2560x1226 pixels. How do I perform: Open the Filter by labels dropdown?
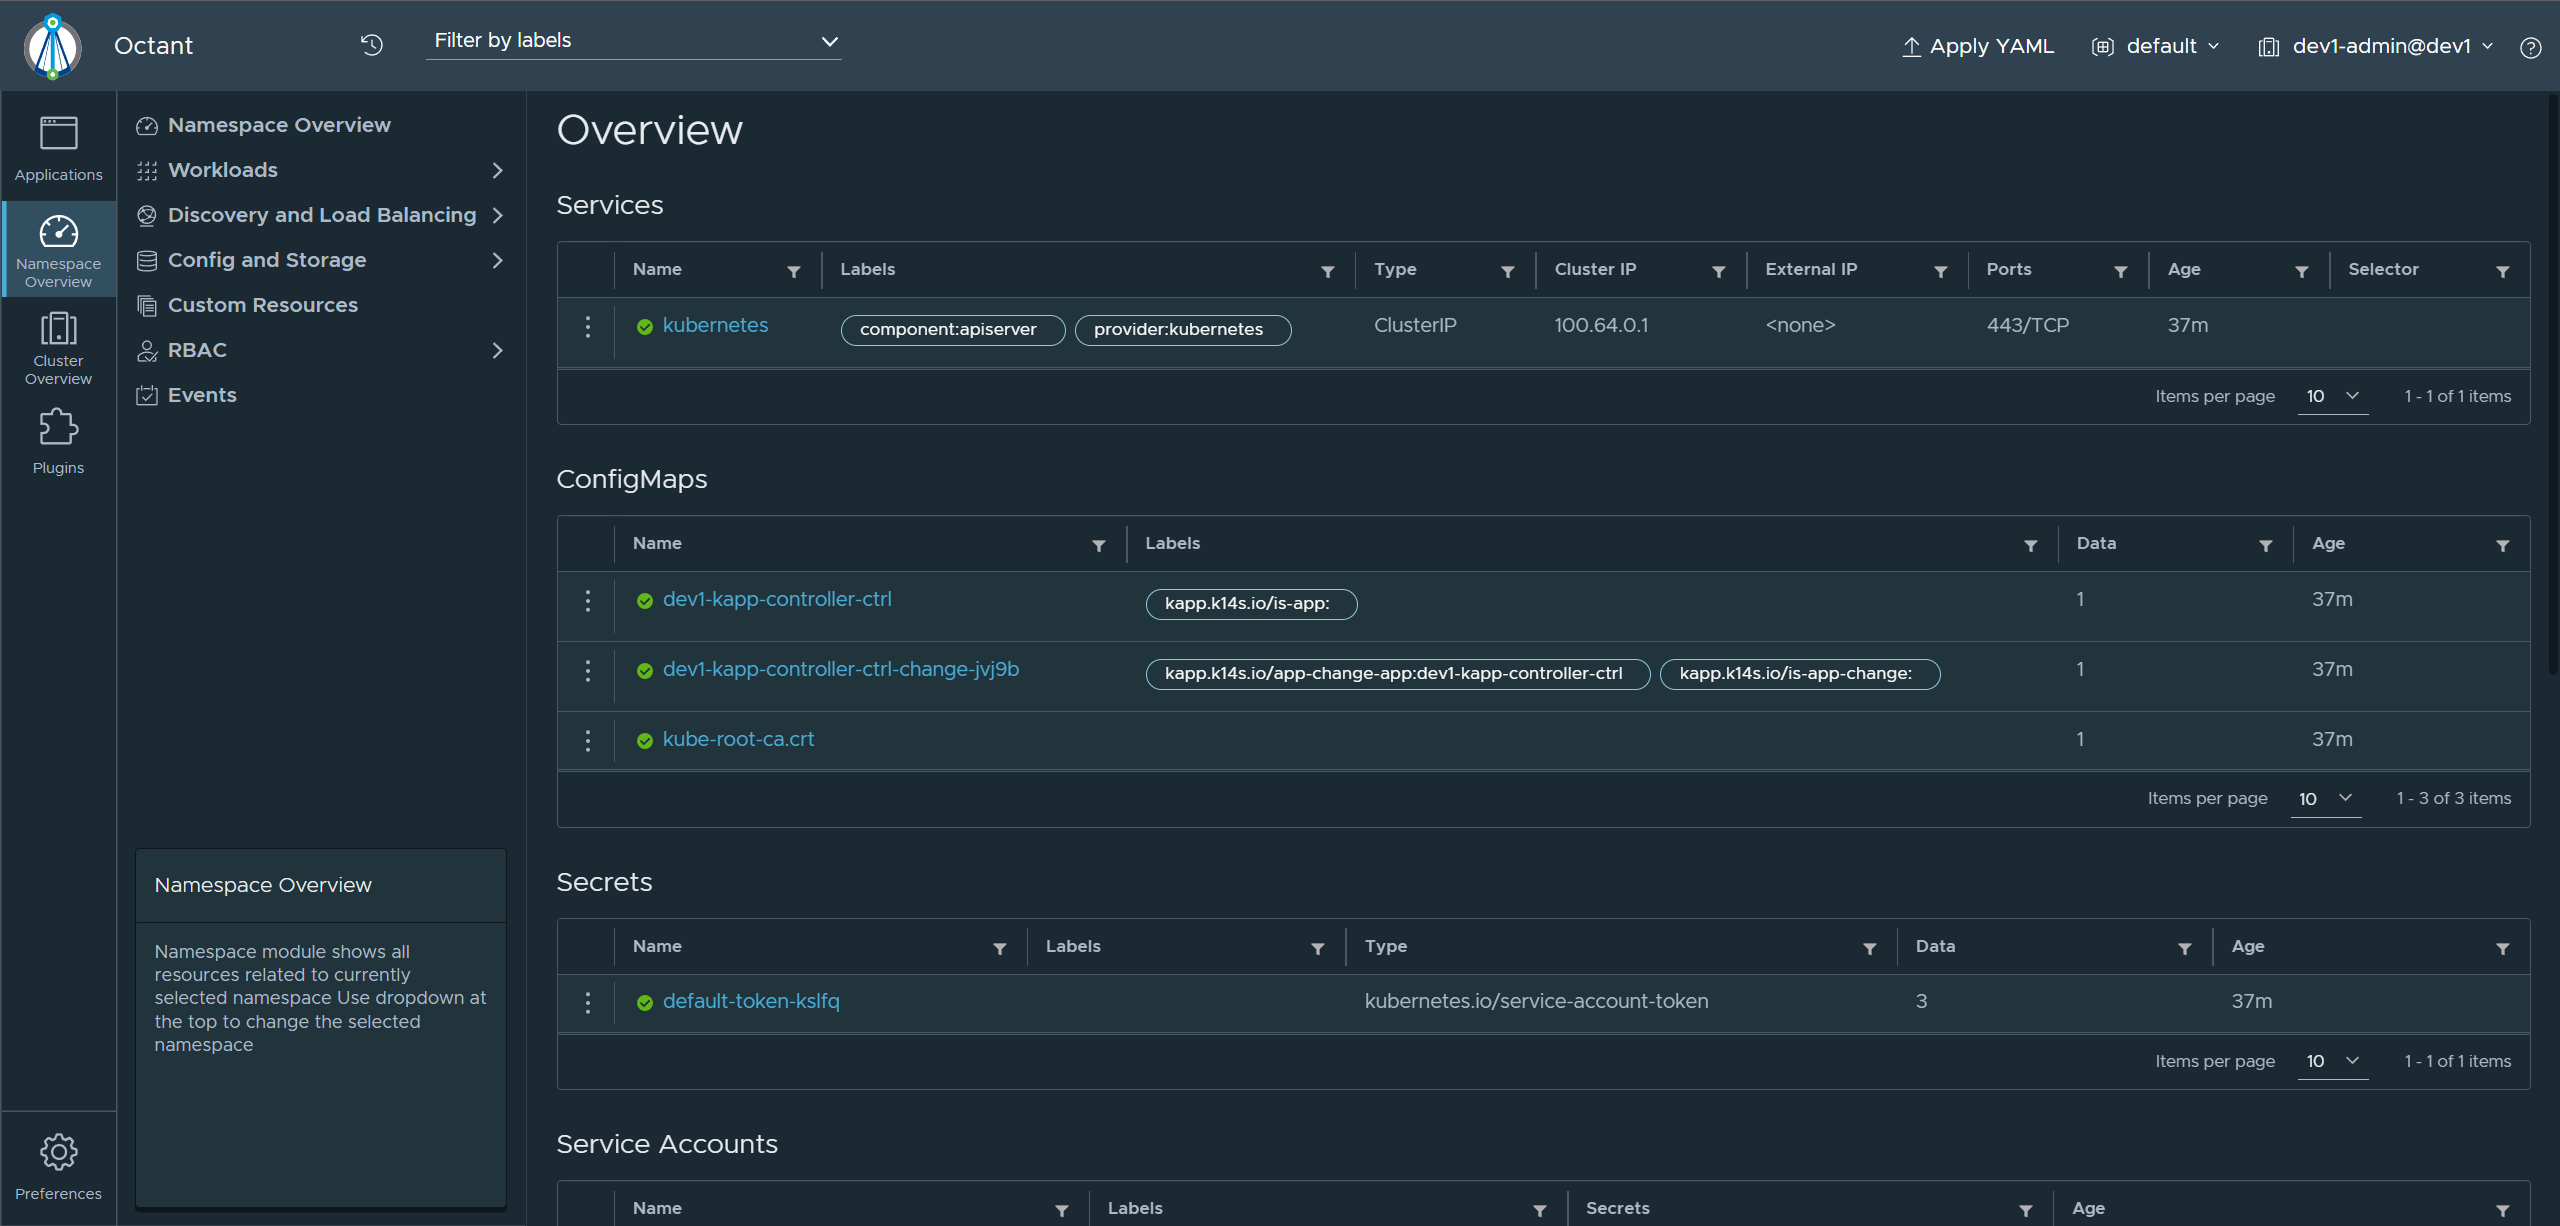pos(634,41)
